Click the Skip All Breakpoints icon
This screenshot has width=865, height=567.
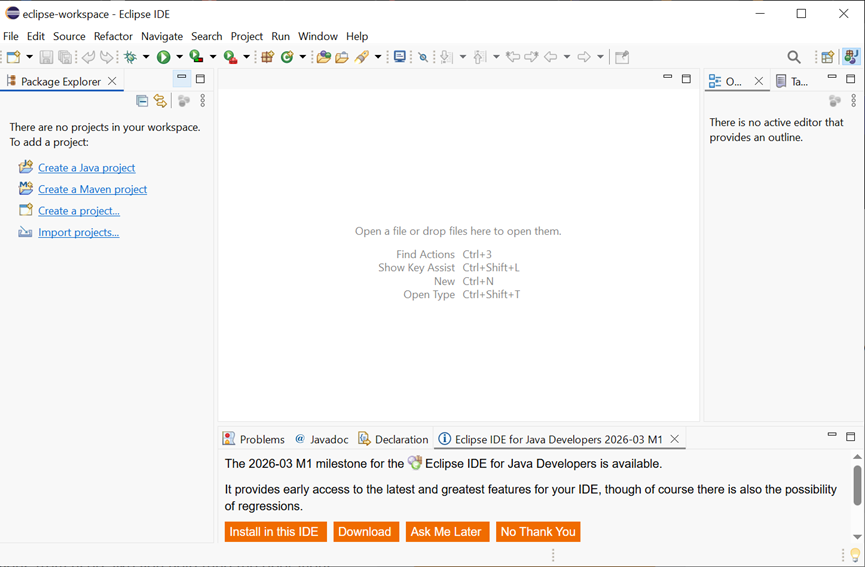[423, 57]
